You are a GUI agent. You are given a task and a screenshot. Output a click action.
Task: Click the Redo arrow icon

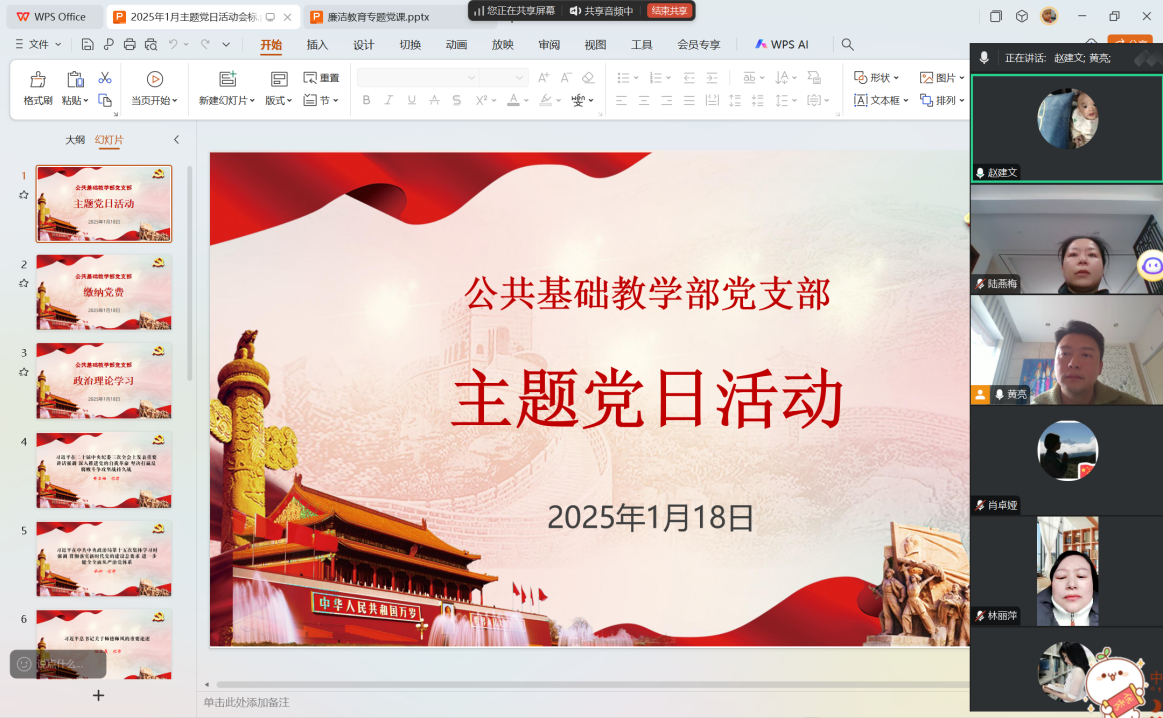pos(205,45)
